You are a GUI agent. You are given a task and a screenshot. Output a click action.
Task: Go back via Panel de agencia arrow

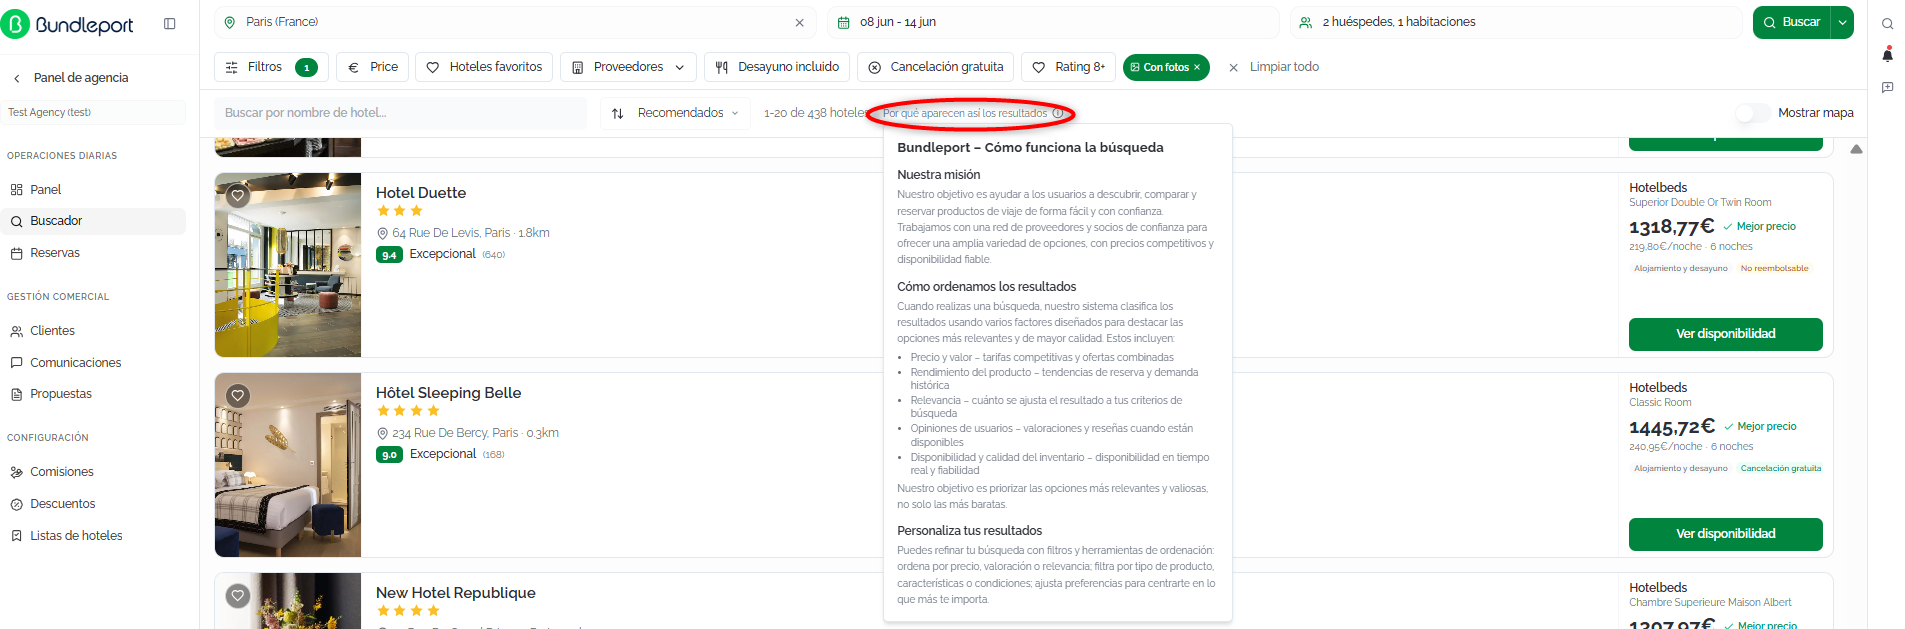(17, 78)
